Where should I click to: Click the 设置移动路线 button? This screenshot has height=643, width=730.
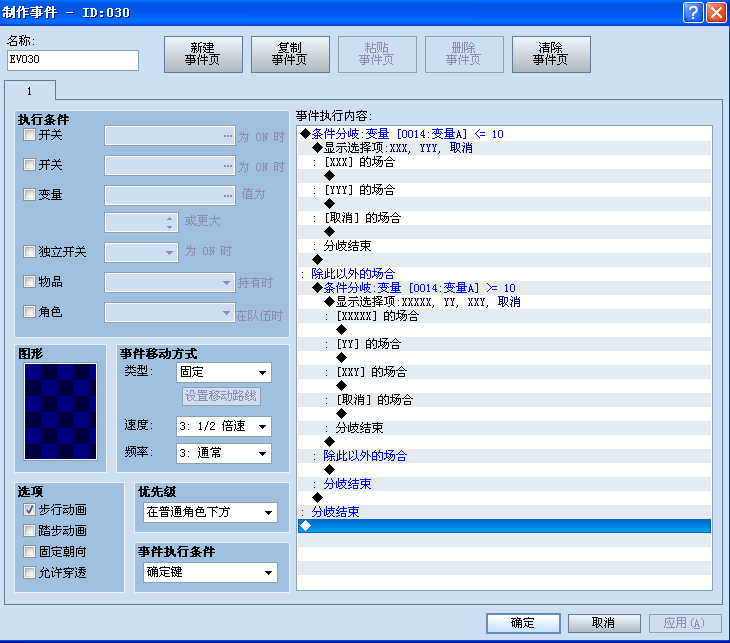(x=221, y=396)
